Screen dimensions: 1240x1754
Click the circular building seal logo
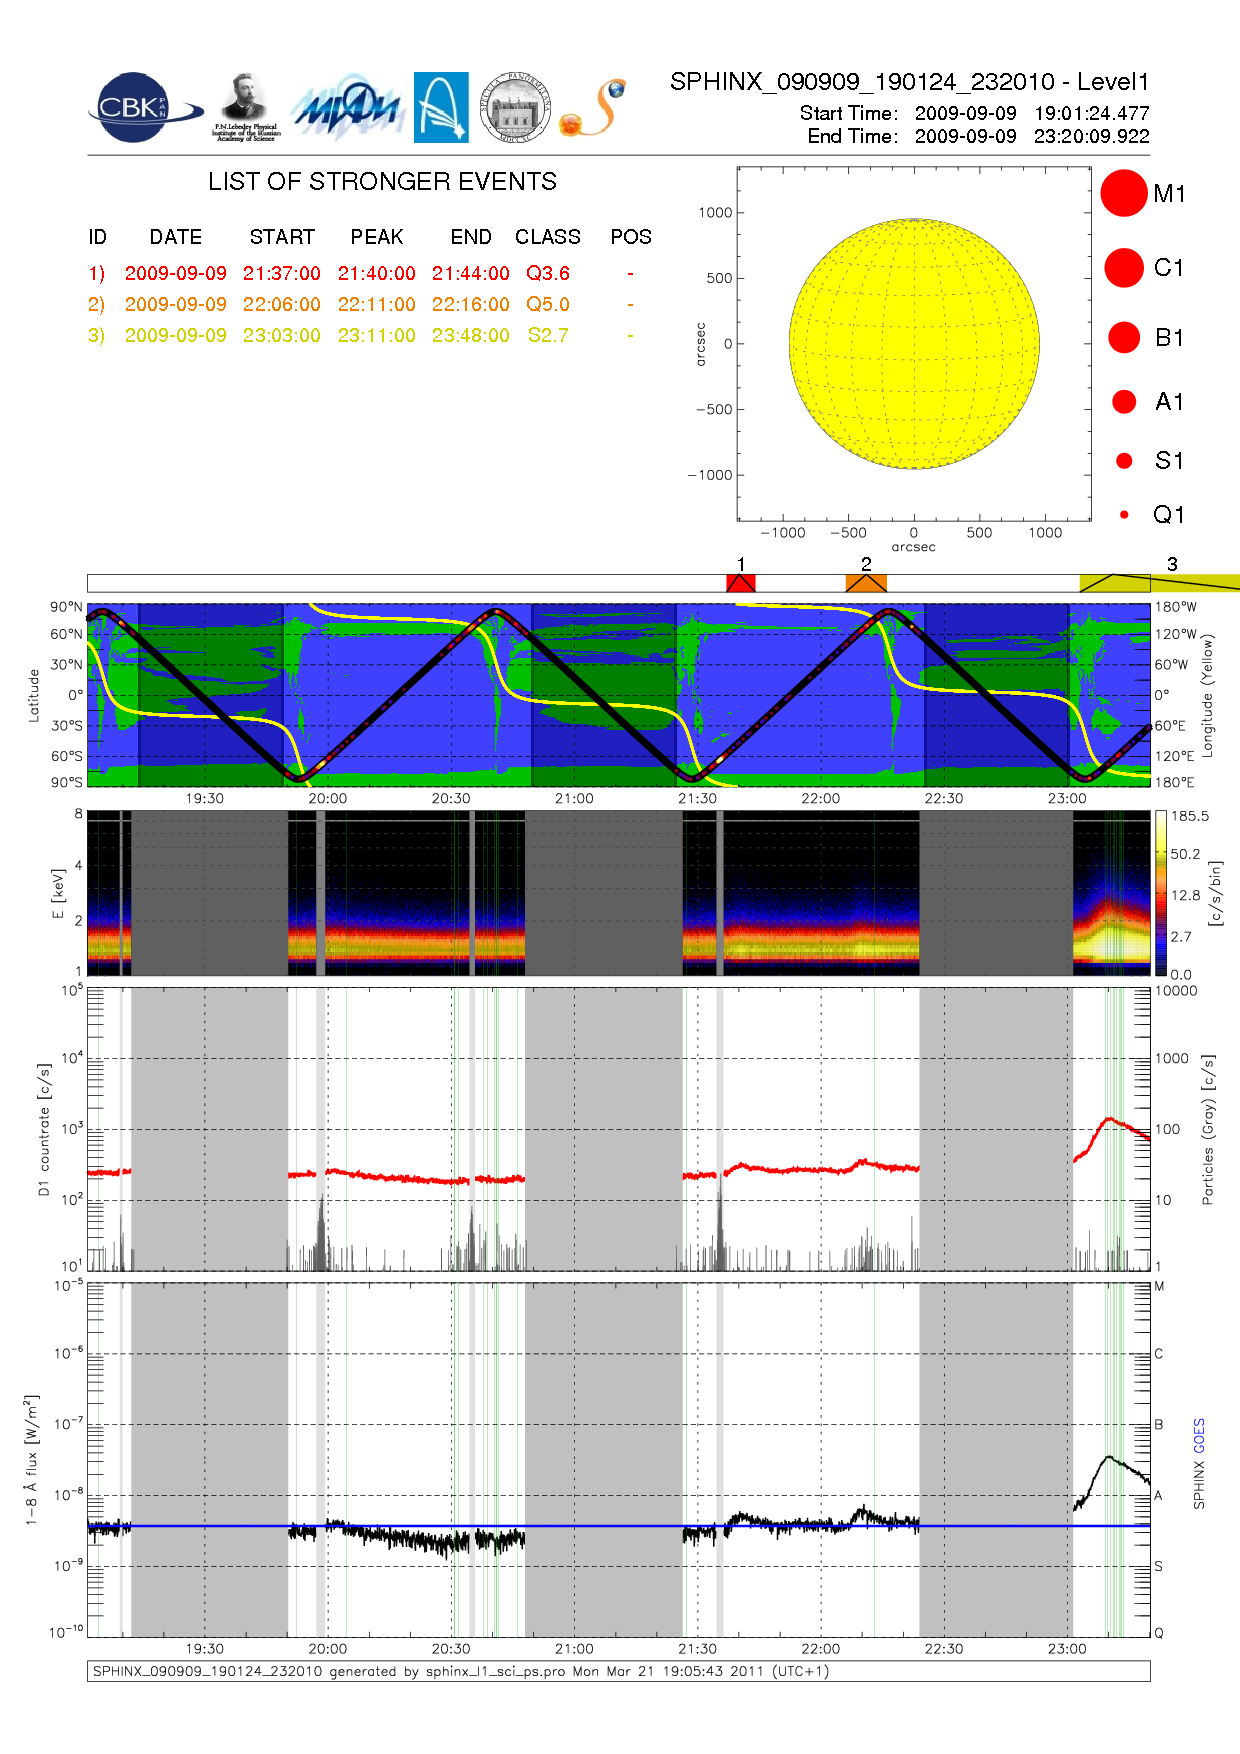click(515, 108)
